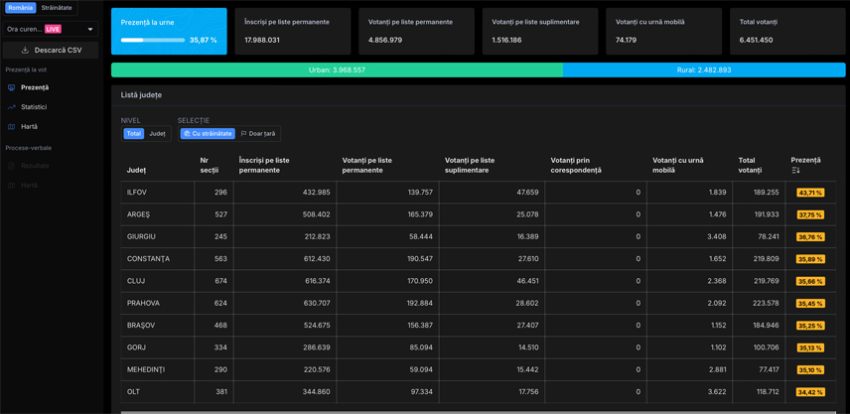
Task: Expand the Ora curentă dropdown arrow
Action: 92,30
